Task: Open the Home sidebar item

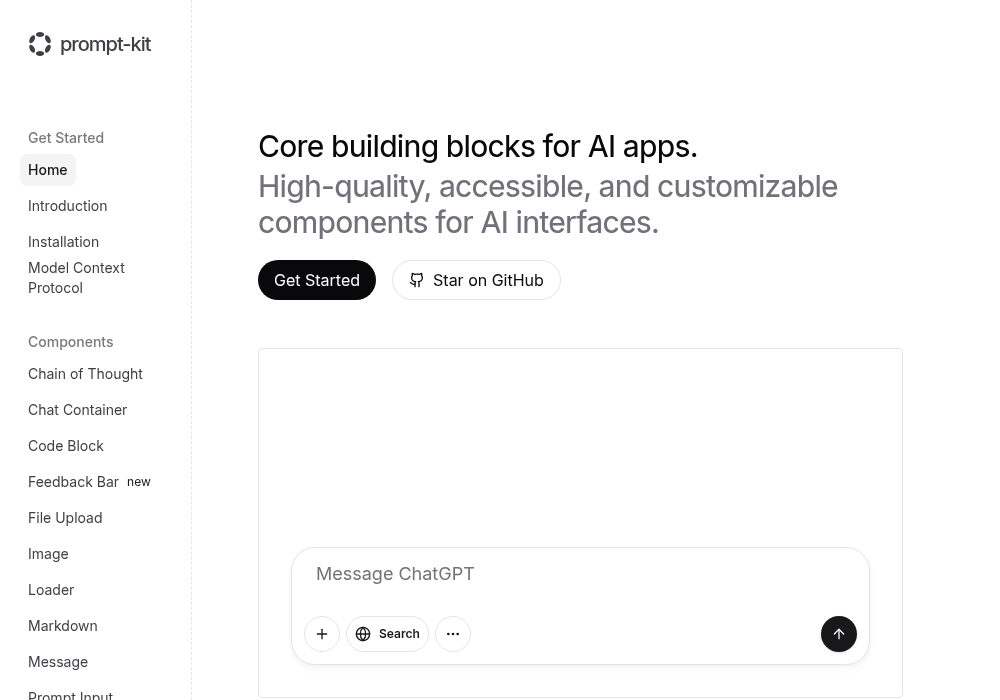Action: pos(48,170)
